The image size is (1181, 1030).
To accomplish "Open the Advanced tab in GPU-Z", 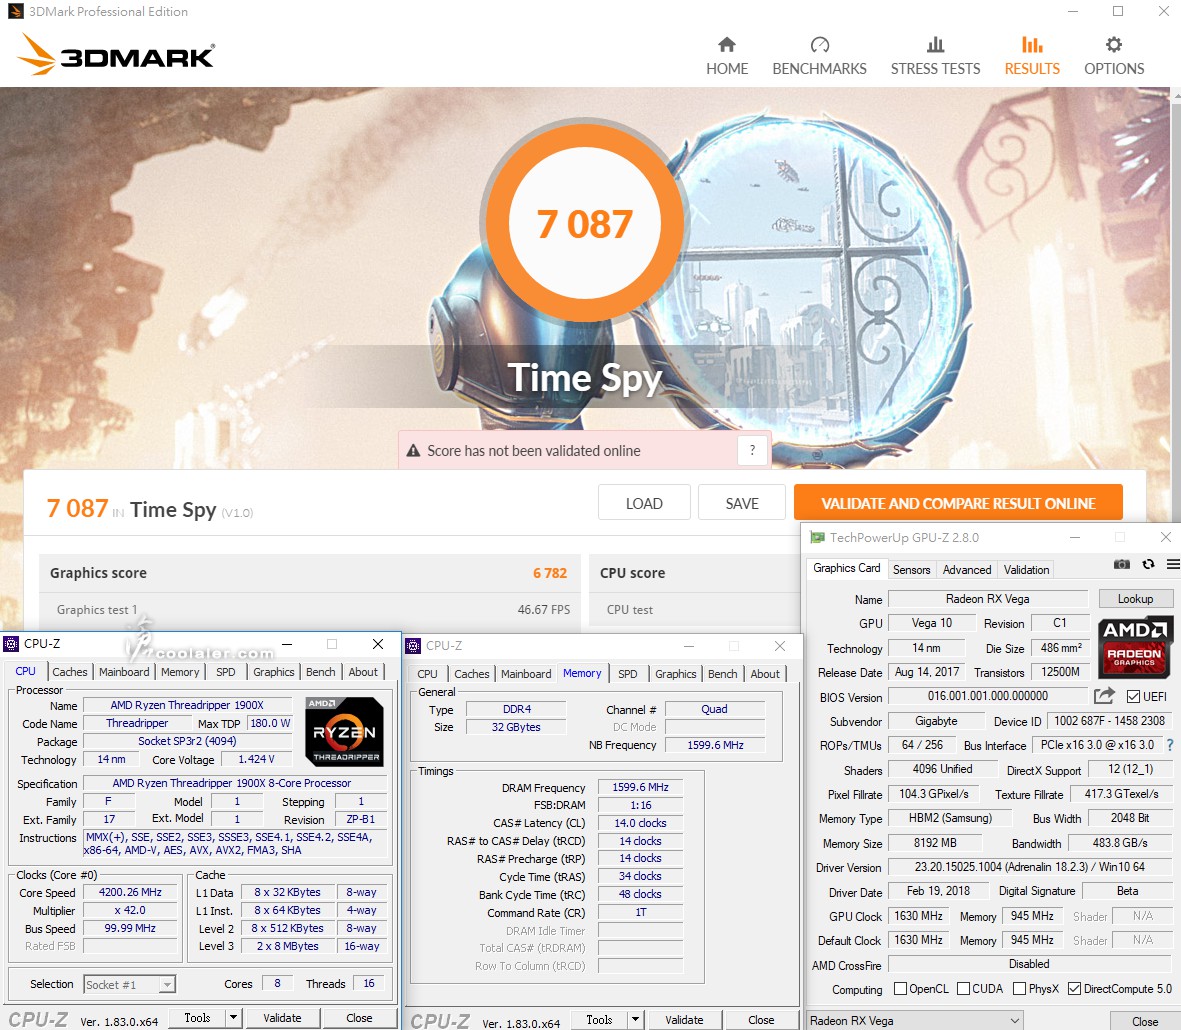I will pos(967,570).
